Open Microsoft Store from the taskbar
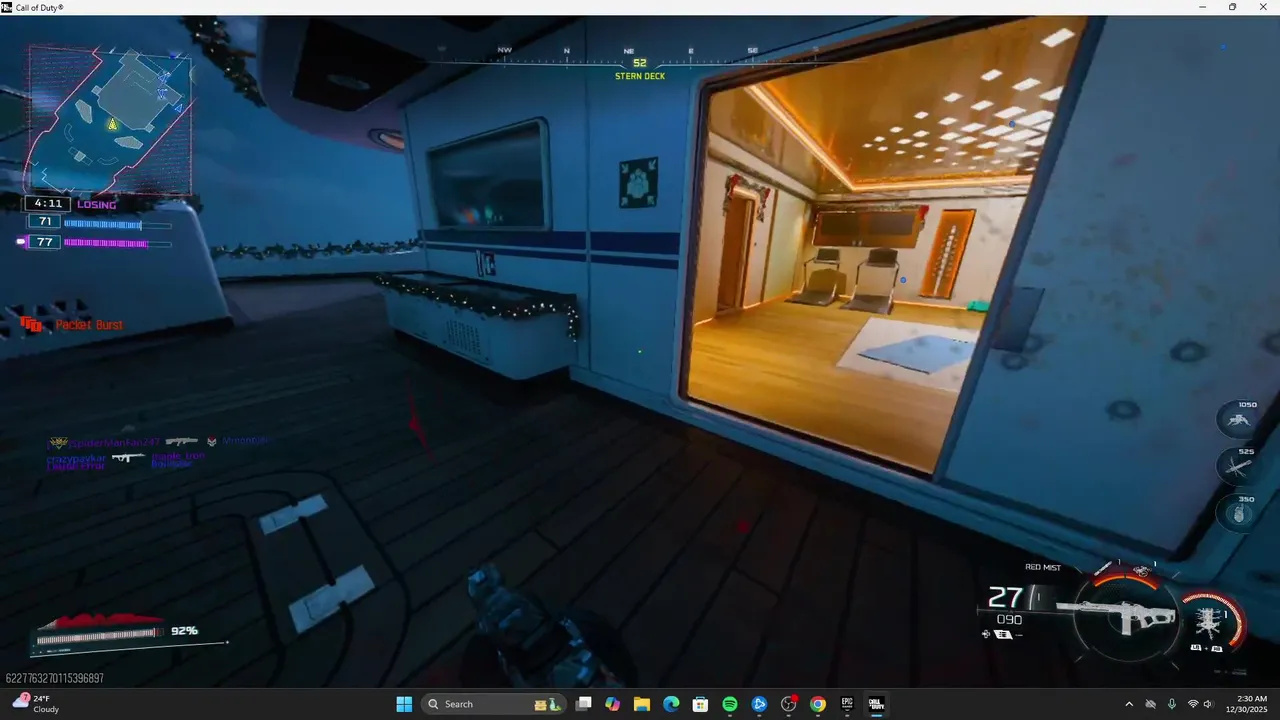Screen dimensions: 1280x720 (700, 704)
